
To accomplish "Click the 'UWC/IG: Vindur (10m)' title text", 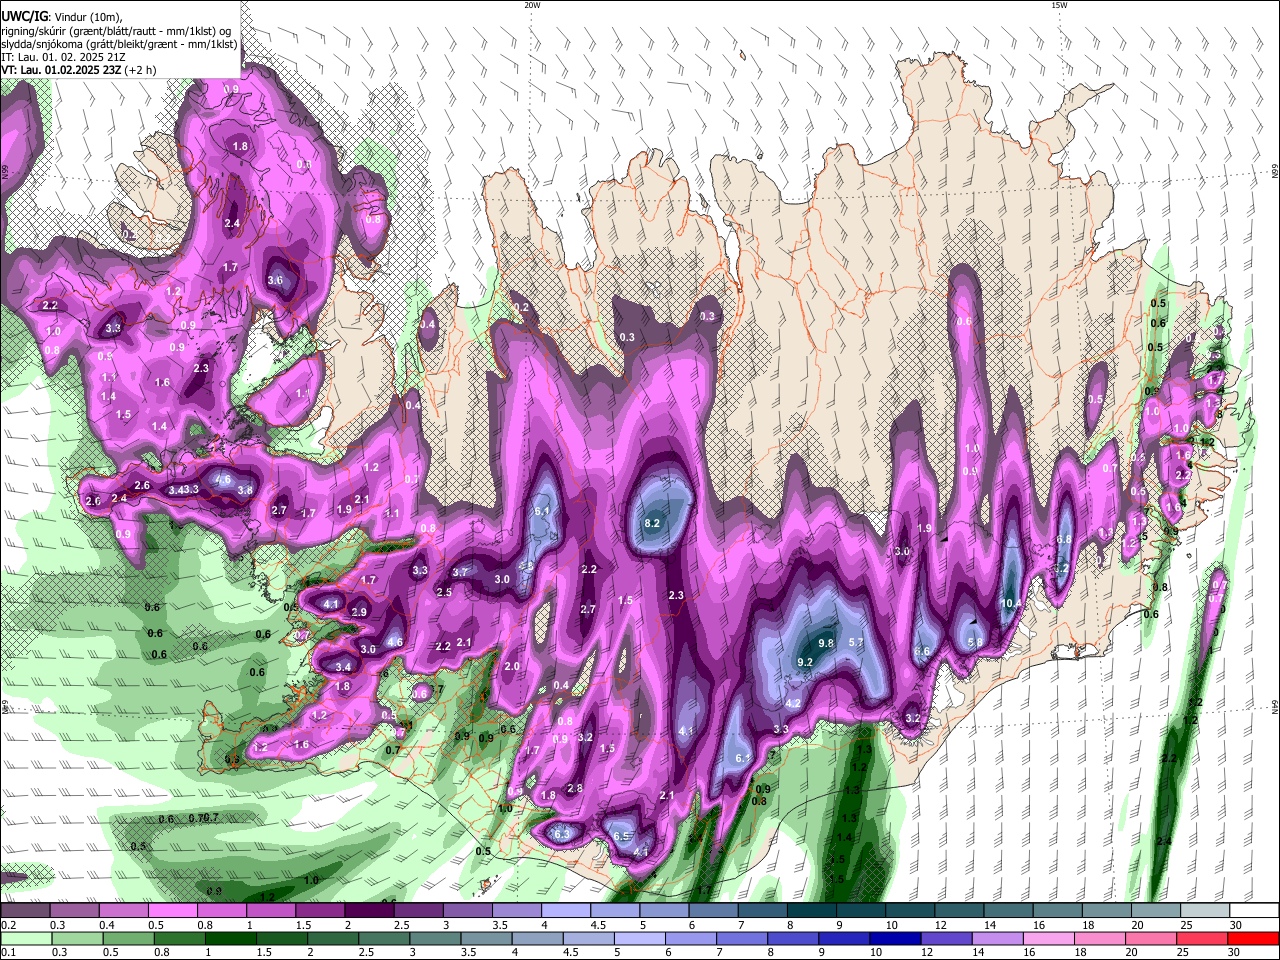I will (62, 17).
